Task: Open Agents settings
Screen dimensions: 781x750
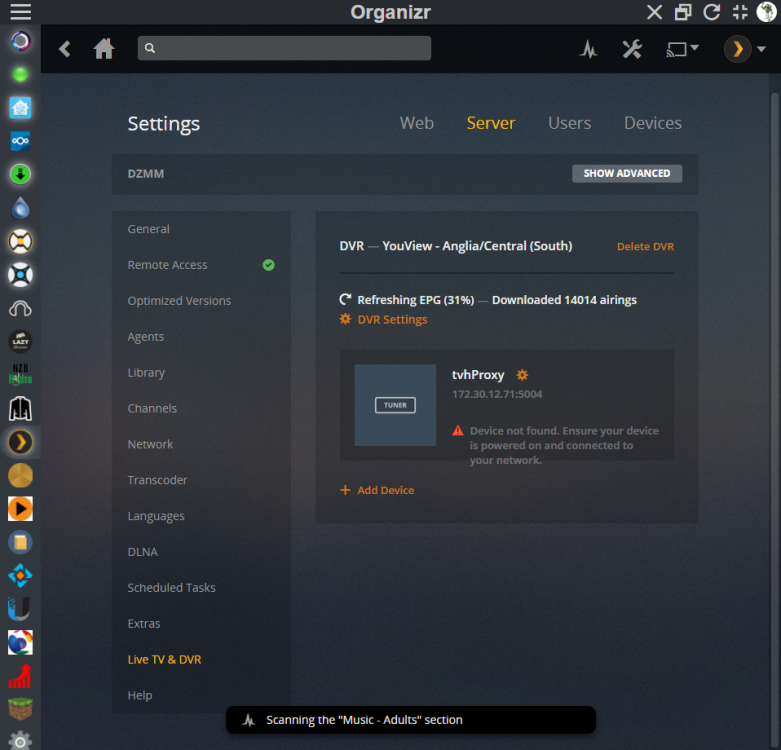Action: pyautogui.click(x=145, y=337)
